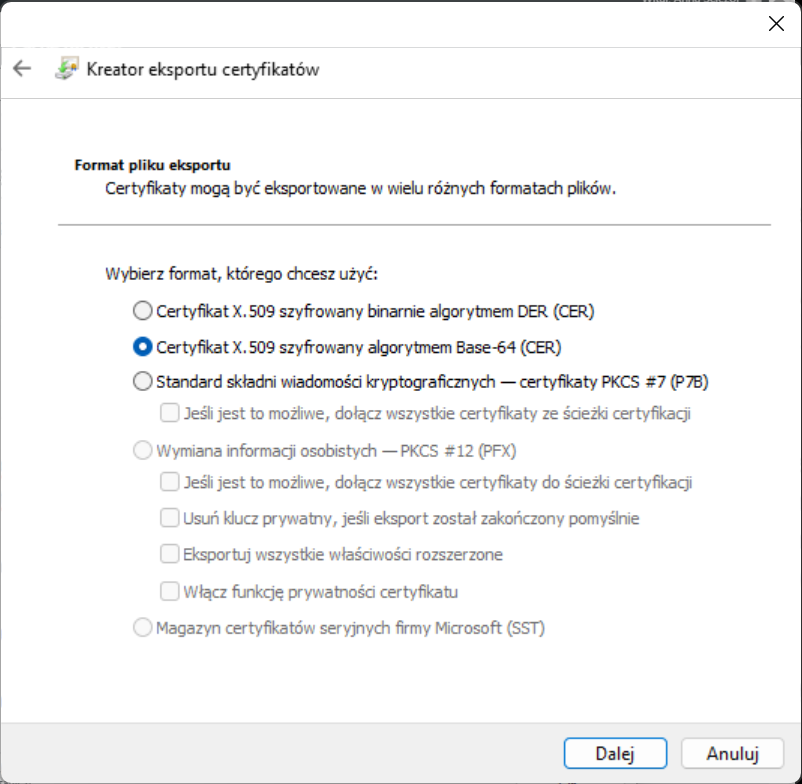Toggle 'Eksportuj wszystkie właściwości rozszerzone' checkbox
This screenshot has height=784, width=802.
click(x=170, y=554)
